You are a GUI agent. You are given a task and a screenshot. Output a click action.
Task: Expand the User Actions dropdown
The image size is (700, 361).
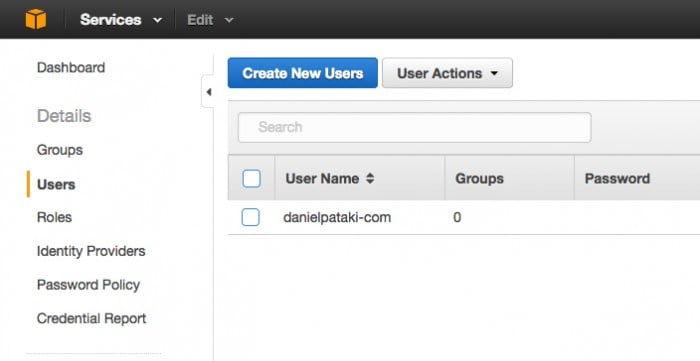447,73
